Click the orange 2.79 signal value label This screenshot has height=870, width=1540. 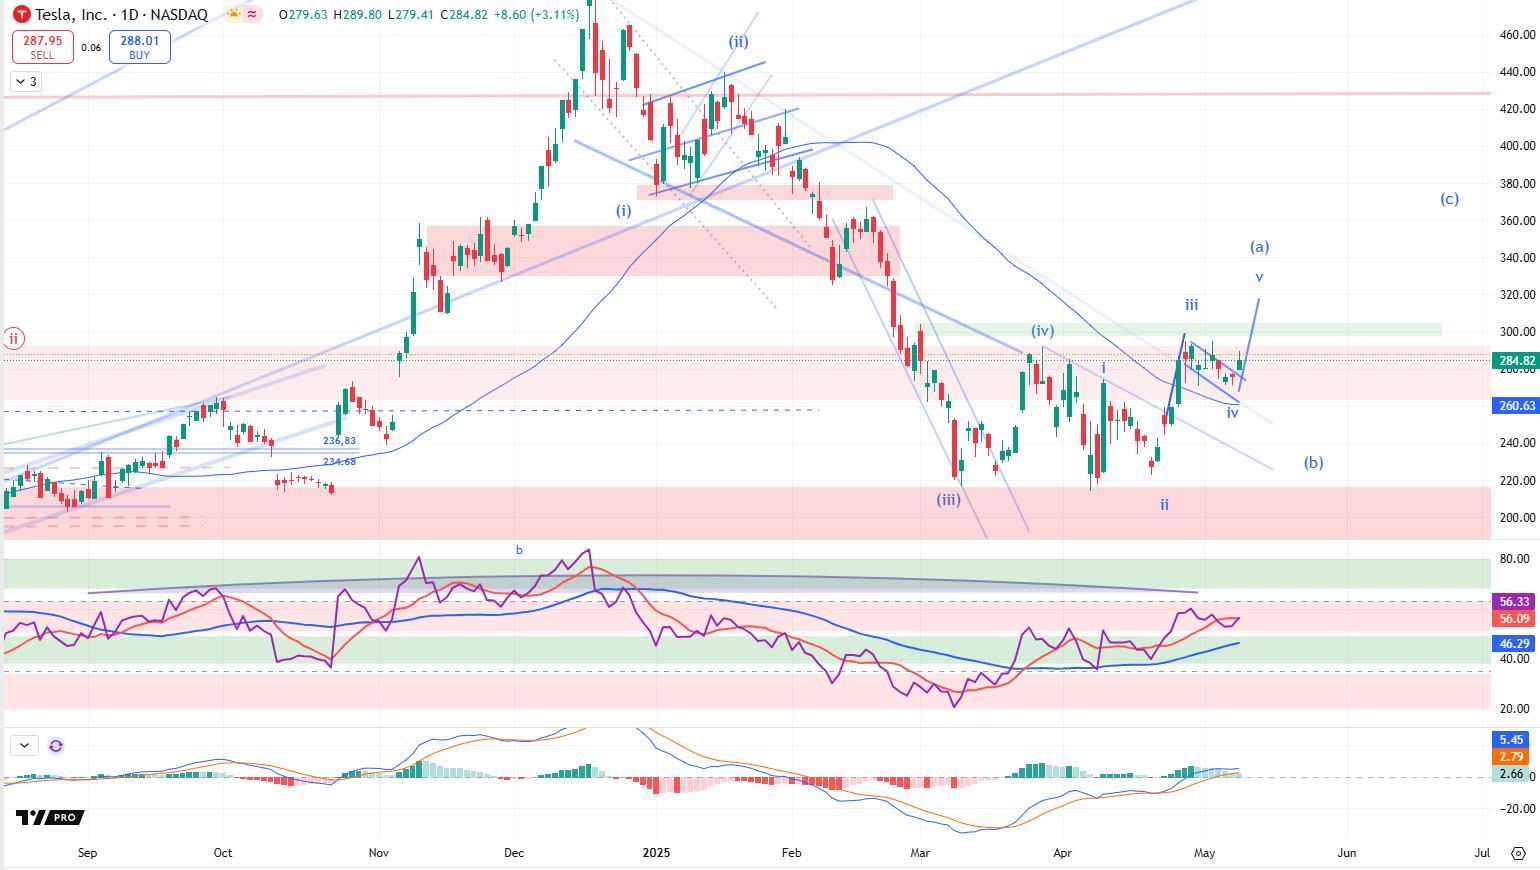(x=1513, y=757)
